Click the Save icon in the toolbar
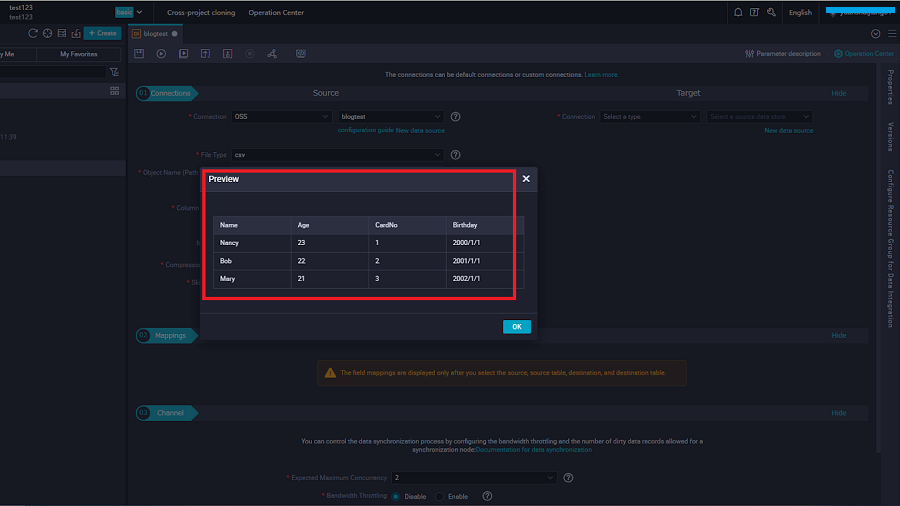Screen dimensions: 900x506 click(x=139, y=53)
